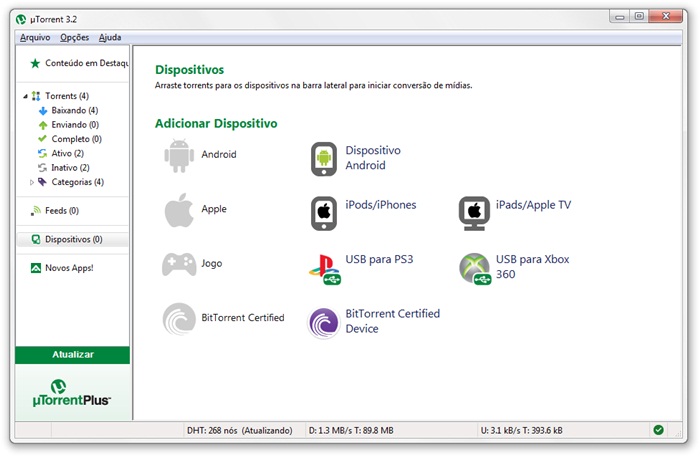Click the blue down arrow icon next to Baixando
This screenshot has height=457, width=700.
click(x=43, y=111)
